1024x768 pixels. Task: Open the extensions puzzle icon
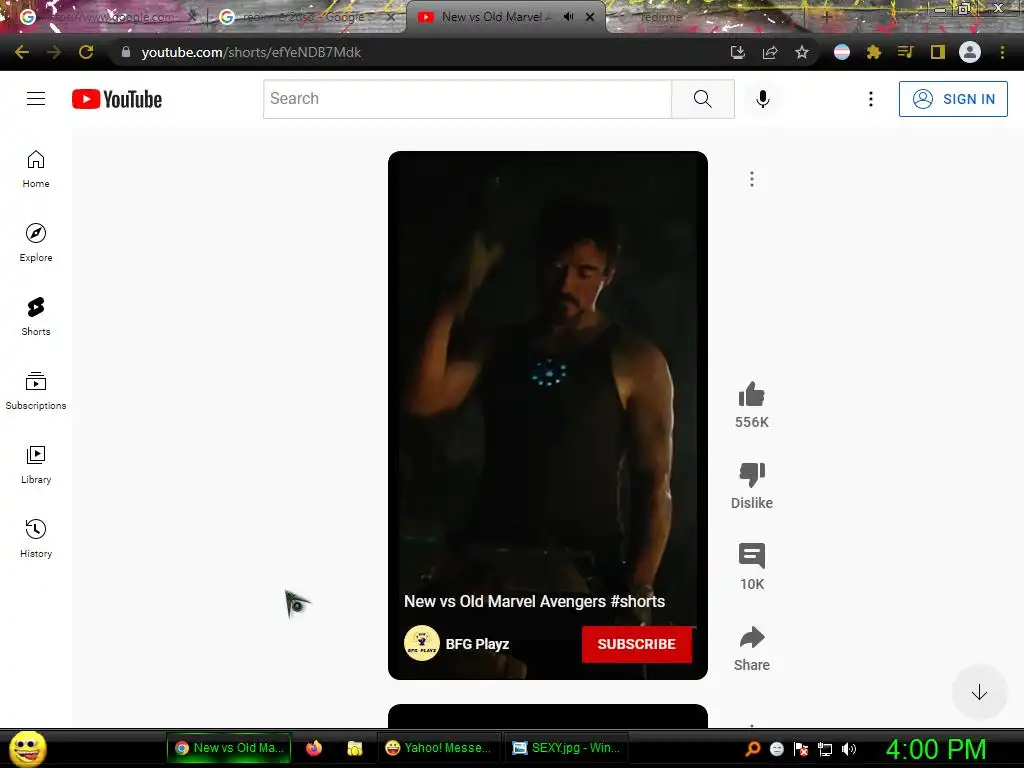point(874,52)
